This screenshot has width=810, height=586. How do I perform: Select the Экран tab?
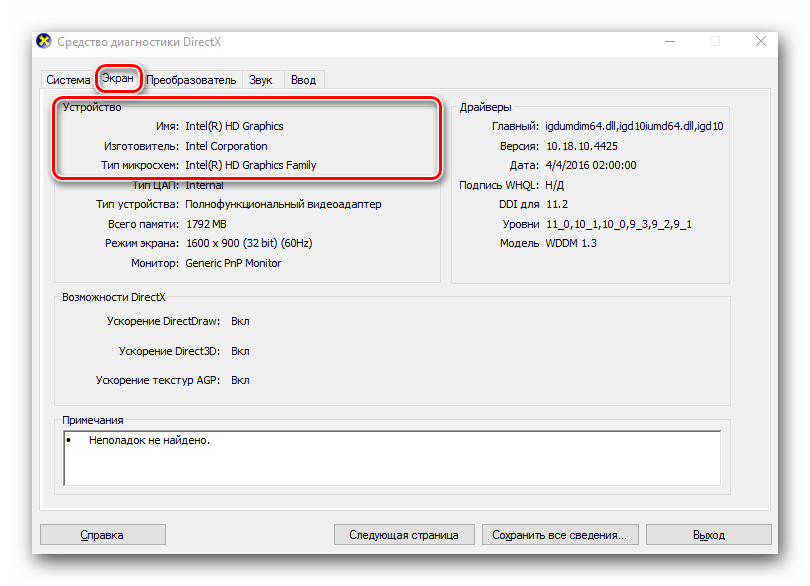coord(118,78)
